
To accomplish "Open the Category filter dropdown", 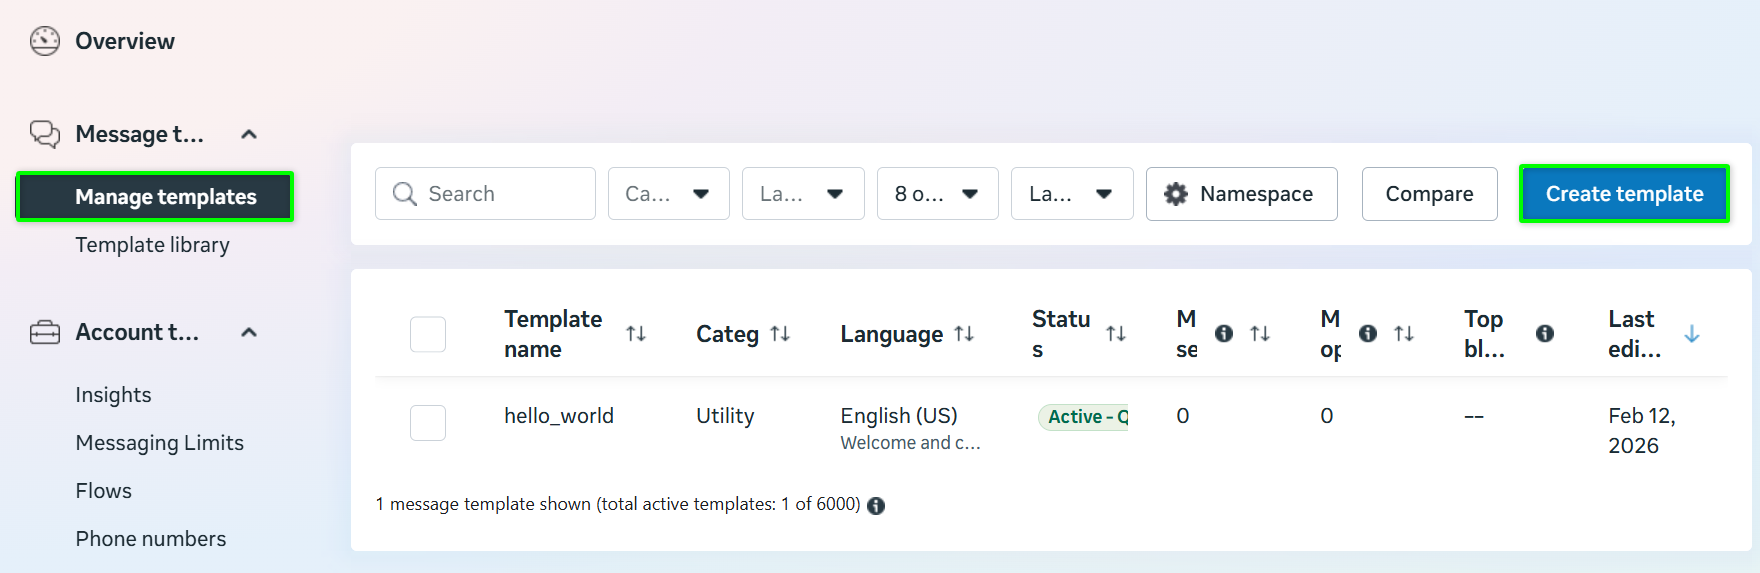I will [x=668, y=194].
